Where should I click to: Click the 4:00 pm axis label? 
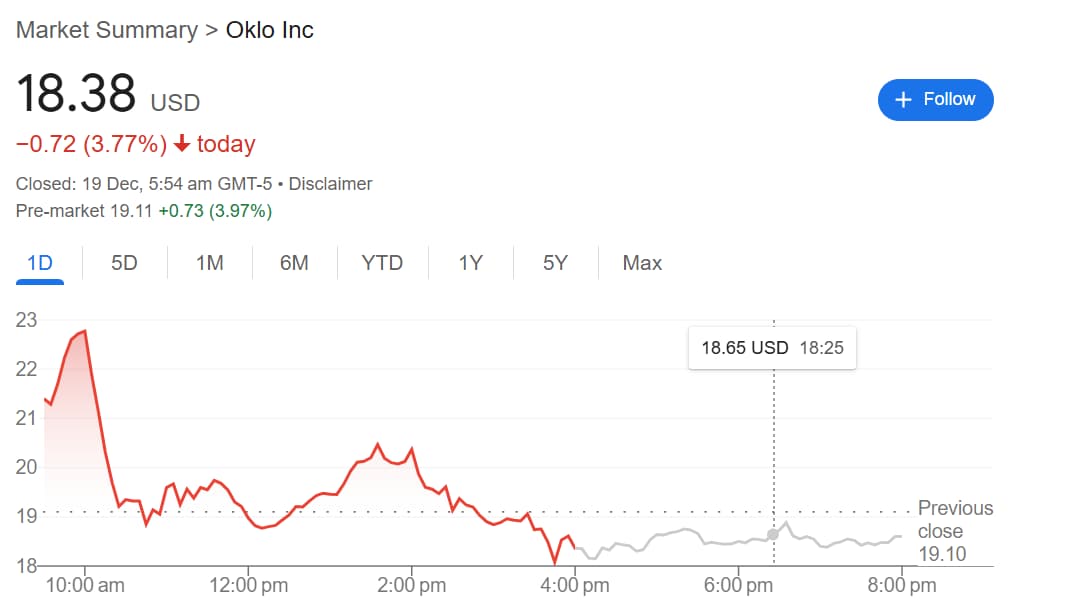click(x=575, y=584)
